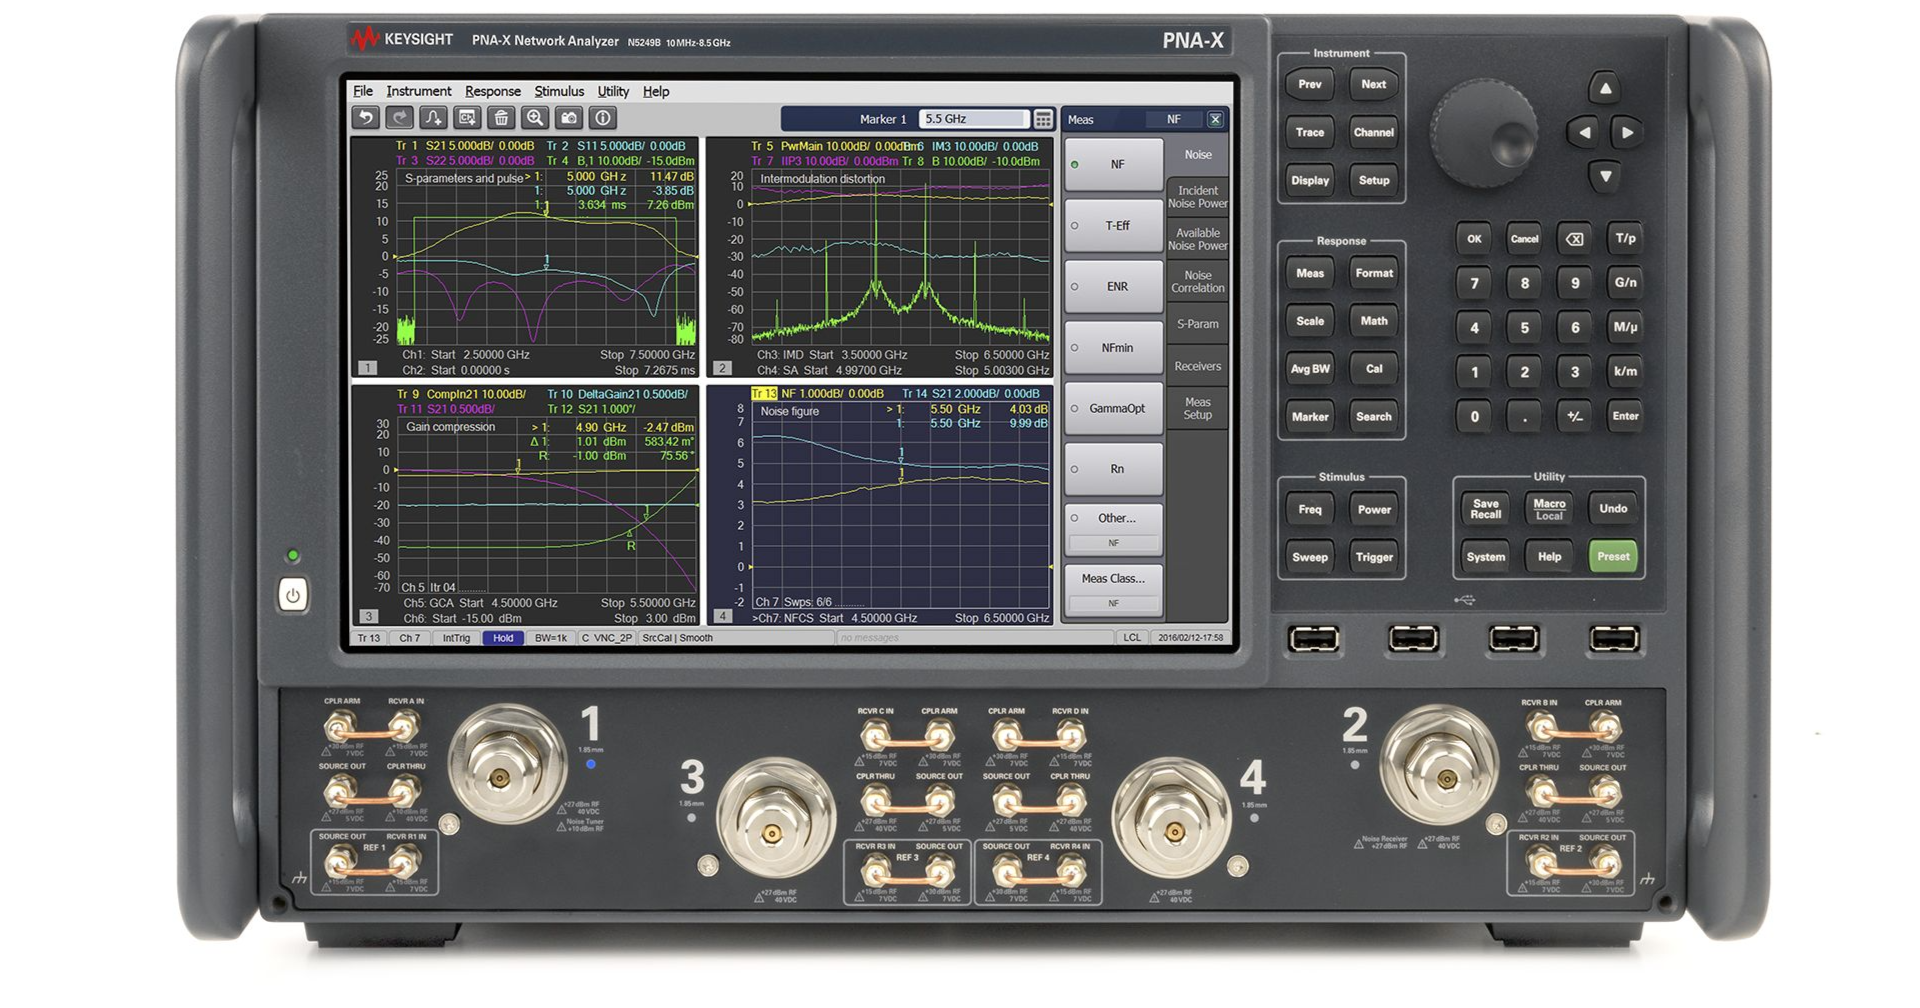The image size is (1920, 1008).
Task: Close the Meas softkey panel
Action: pos(1215,119)
